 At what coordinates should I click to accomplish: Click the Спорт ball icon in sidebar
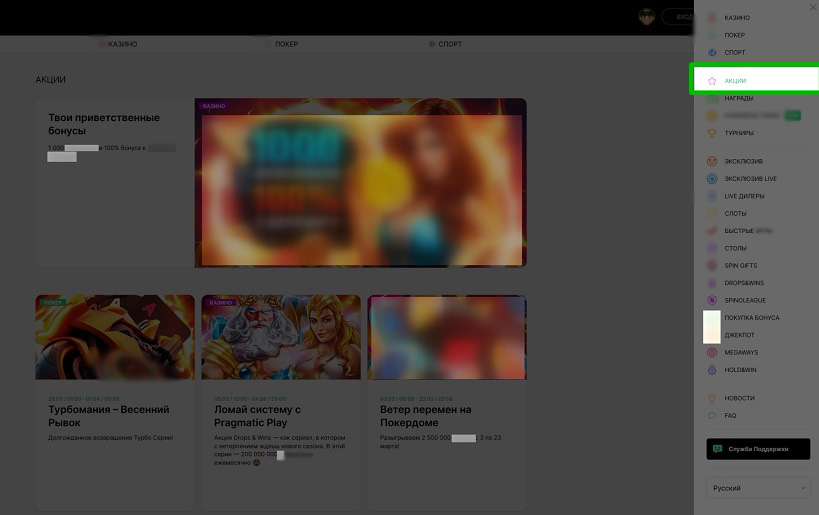pos(712,52)
